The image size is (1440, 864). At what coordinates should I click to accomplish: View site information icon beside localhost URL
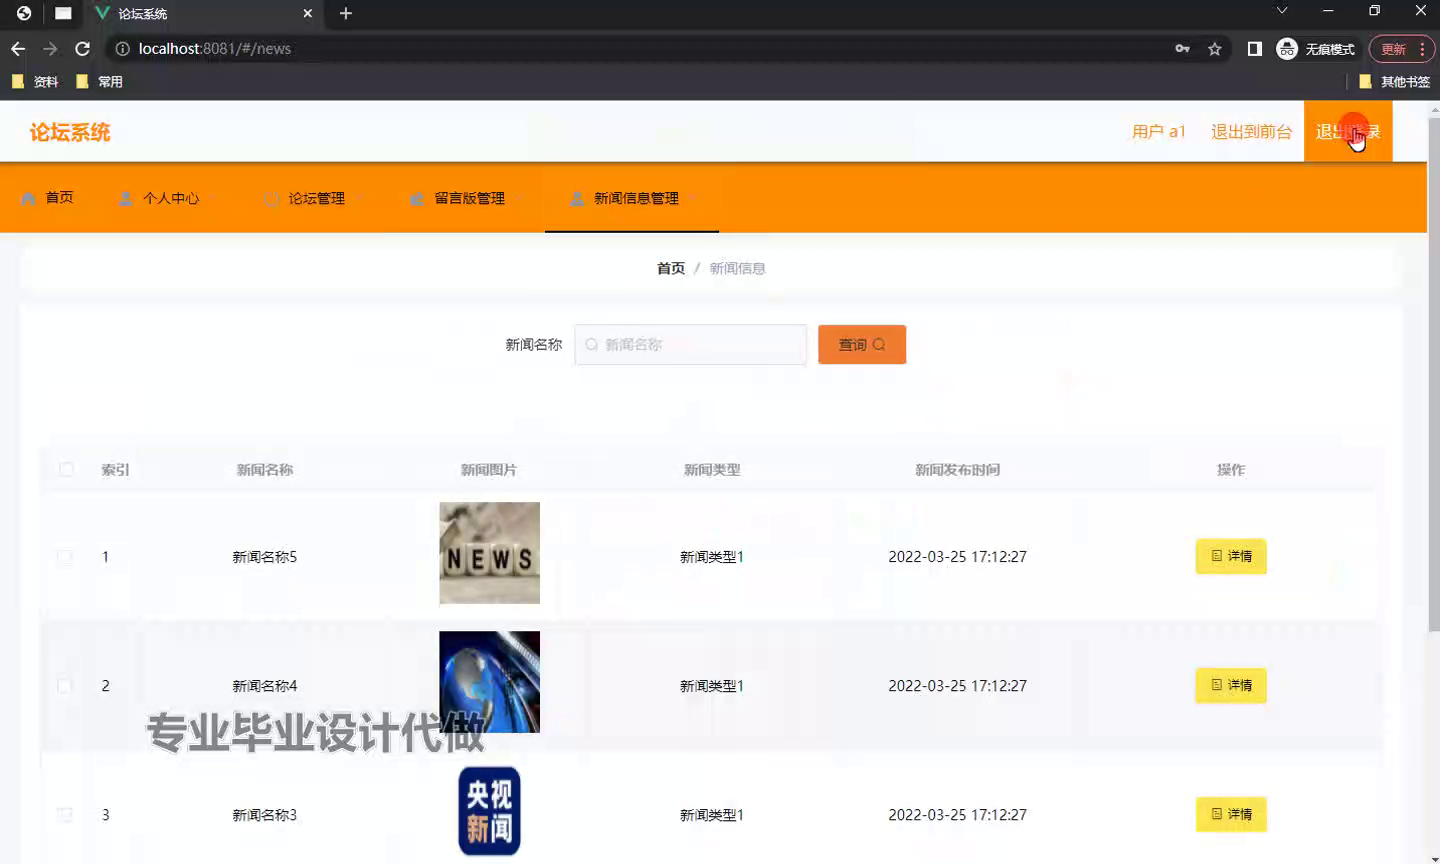(122, 49)
